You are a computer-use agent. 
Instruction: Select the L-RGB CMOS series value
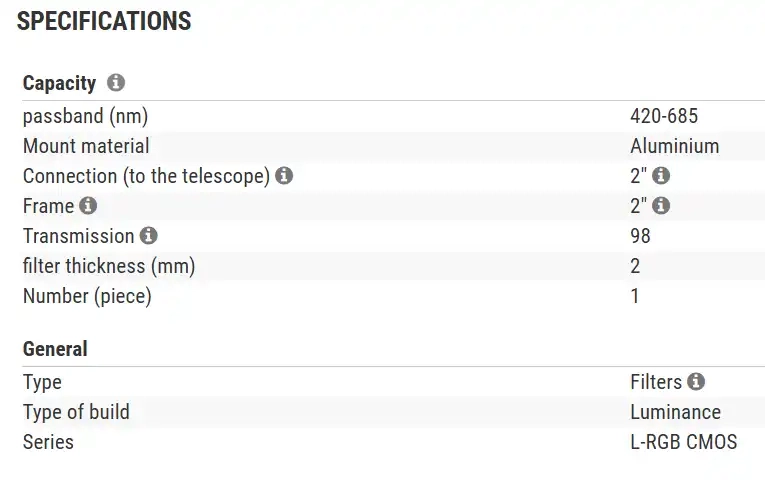tap(683, 441)
